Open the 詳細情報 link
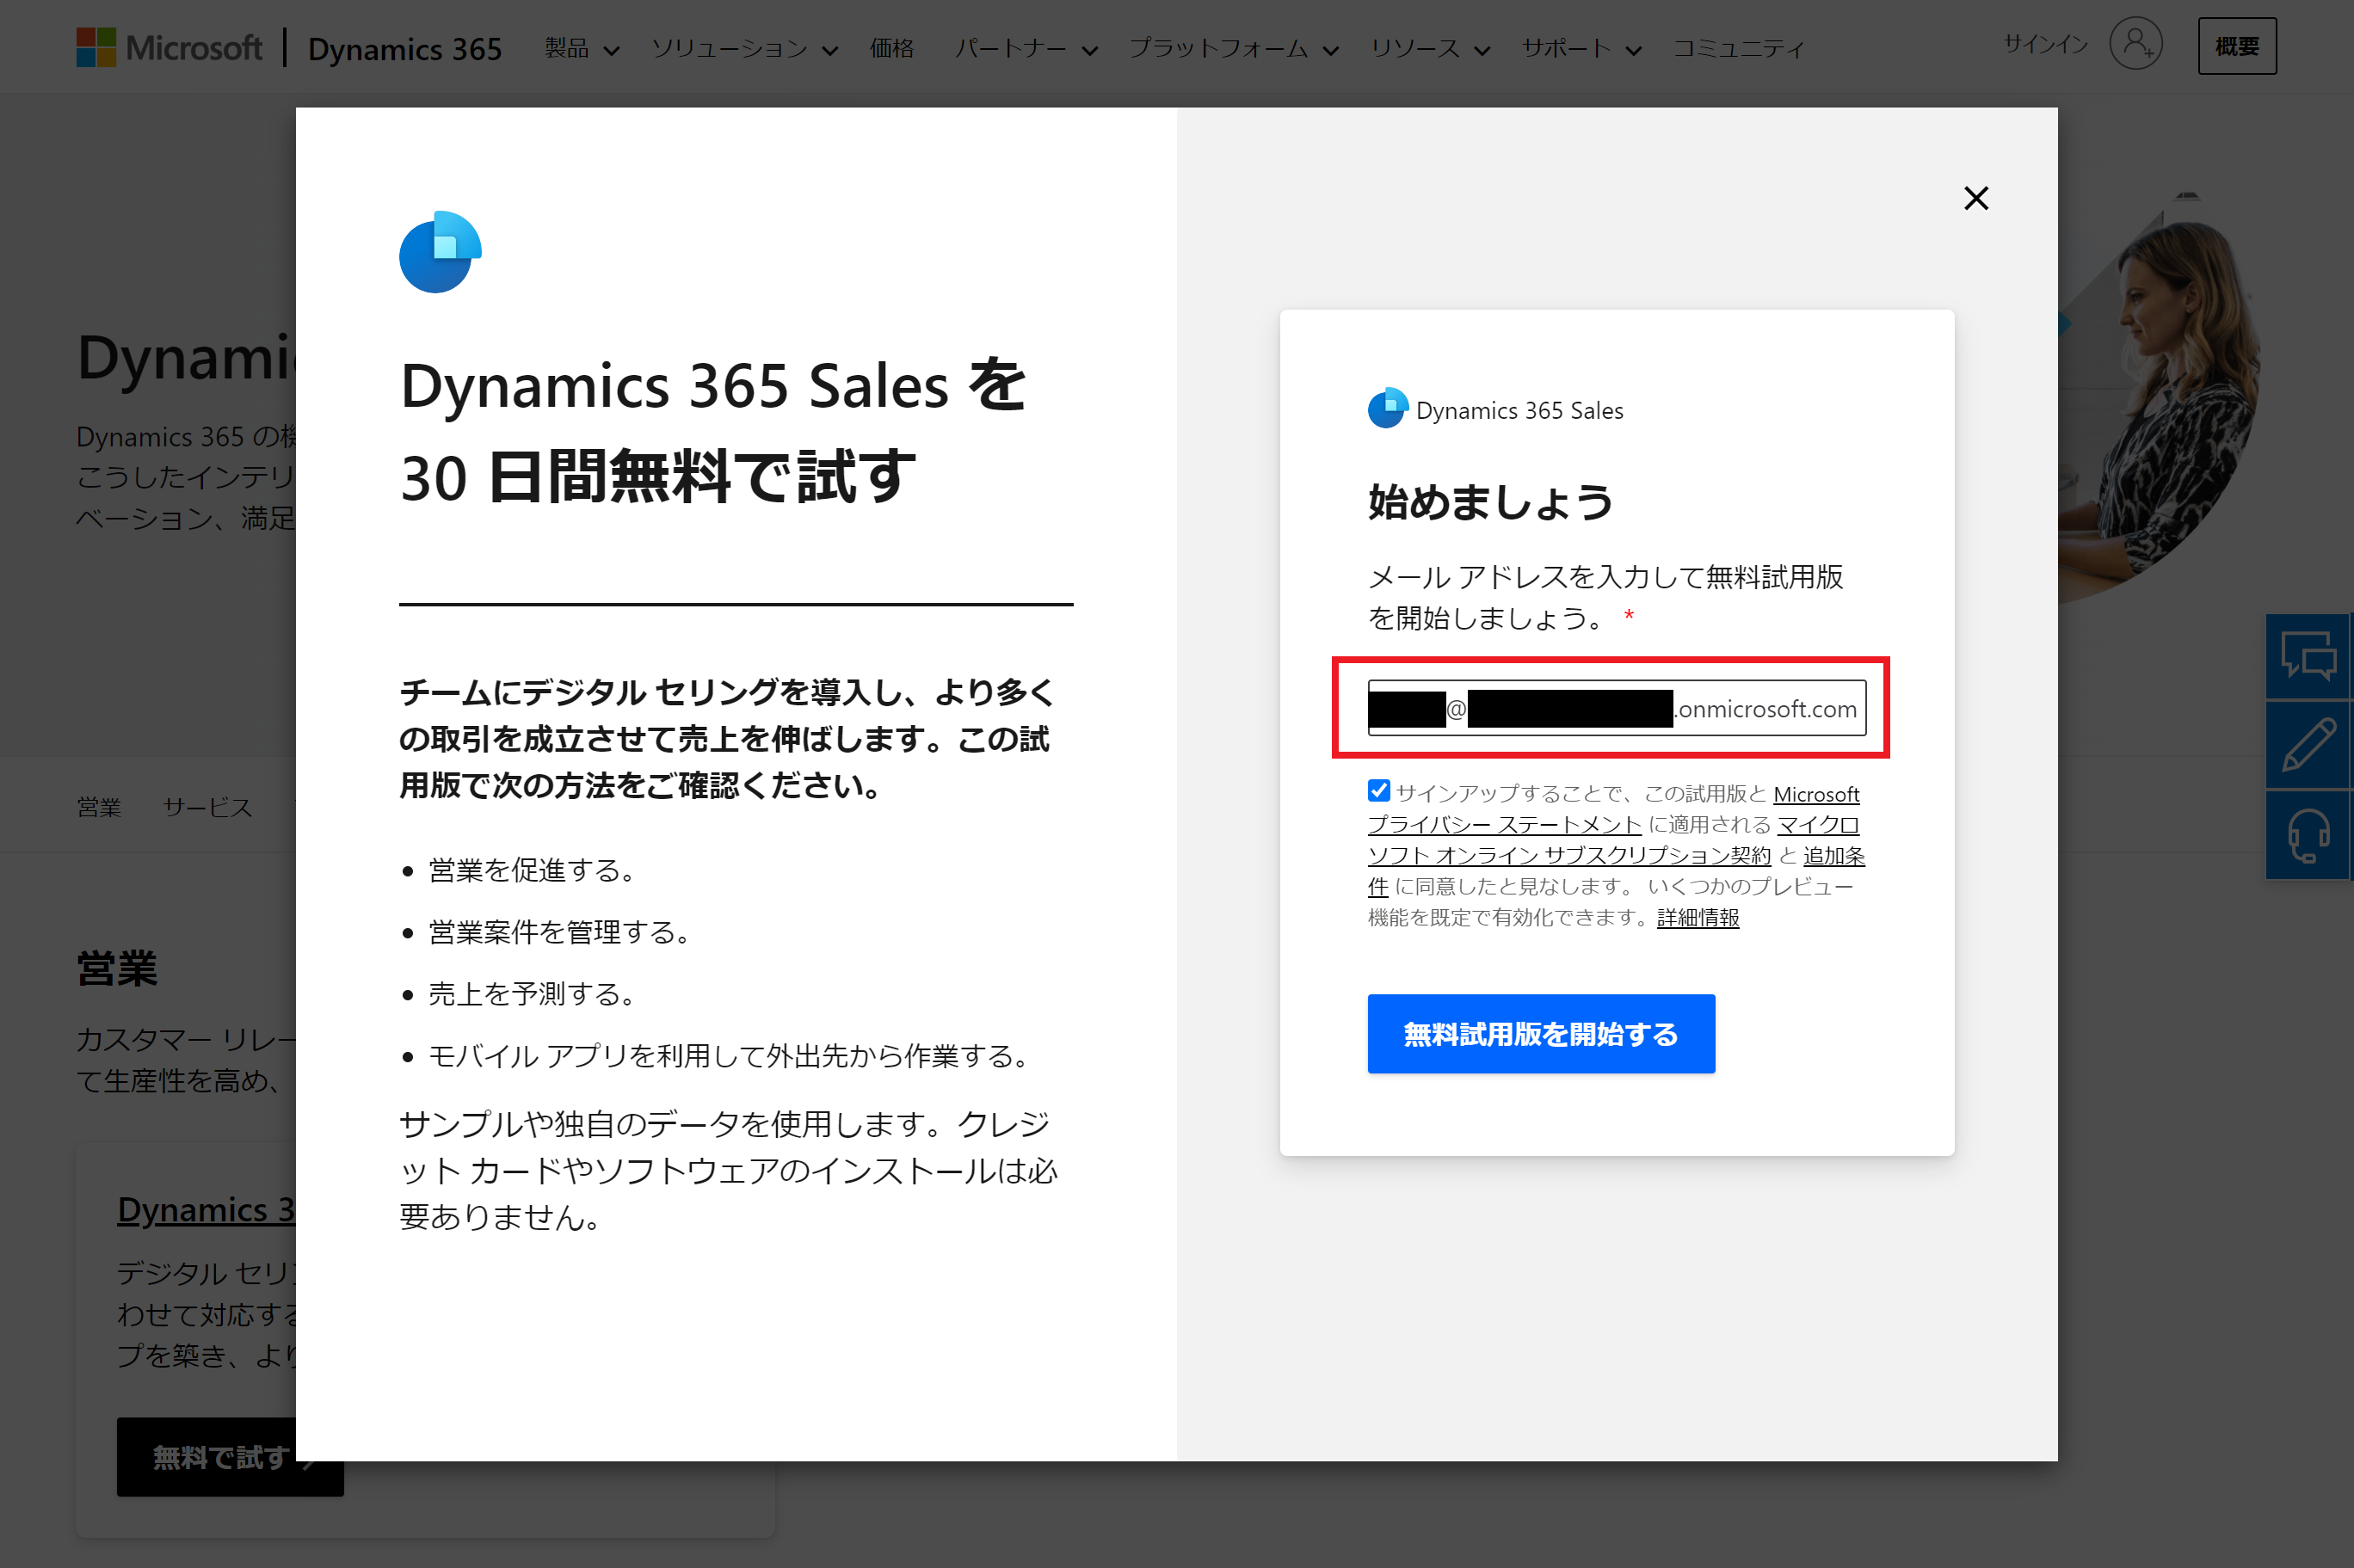2354x1568 pixels. coord(1698,917)
